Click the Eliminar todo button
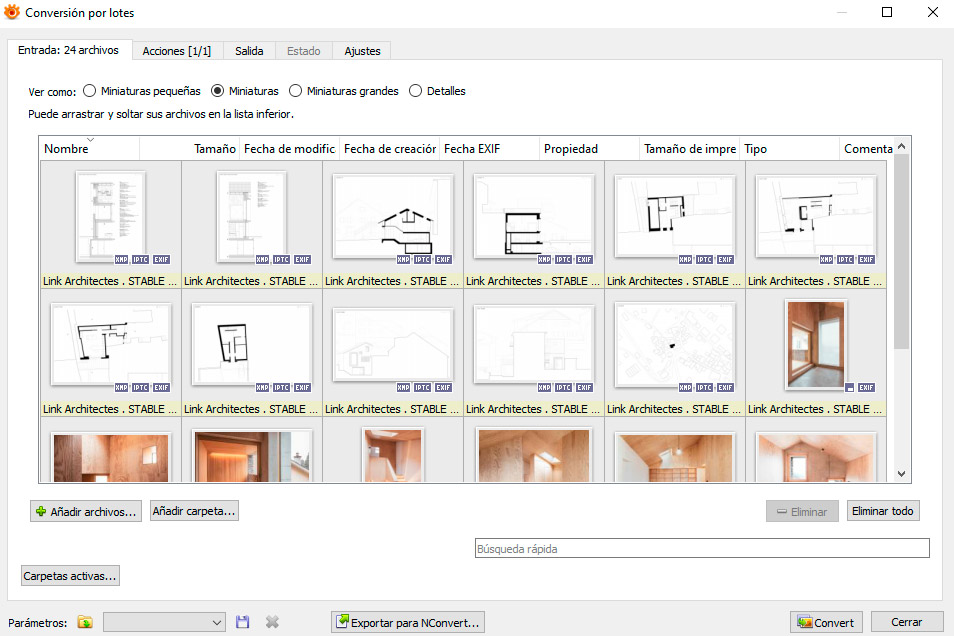The width and height of the screenshot is (954, 636). click(882, 511)
